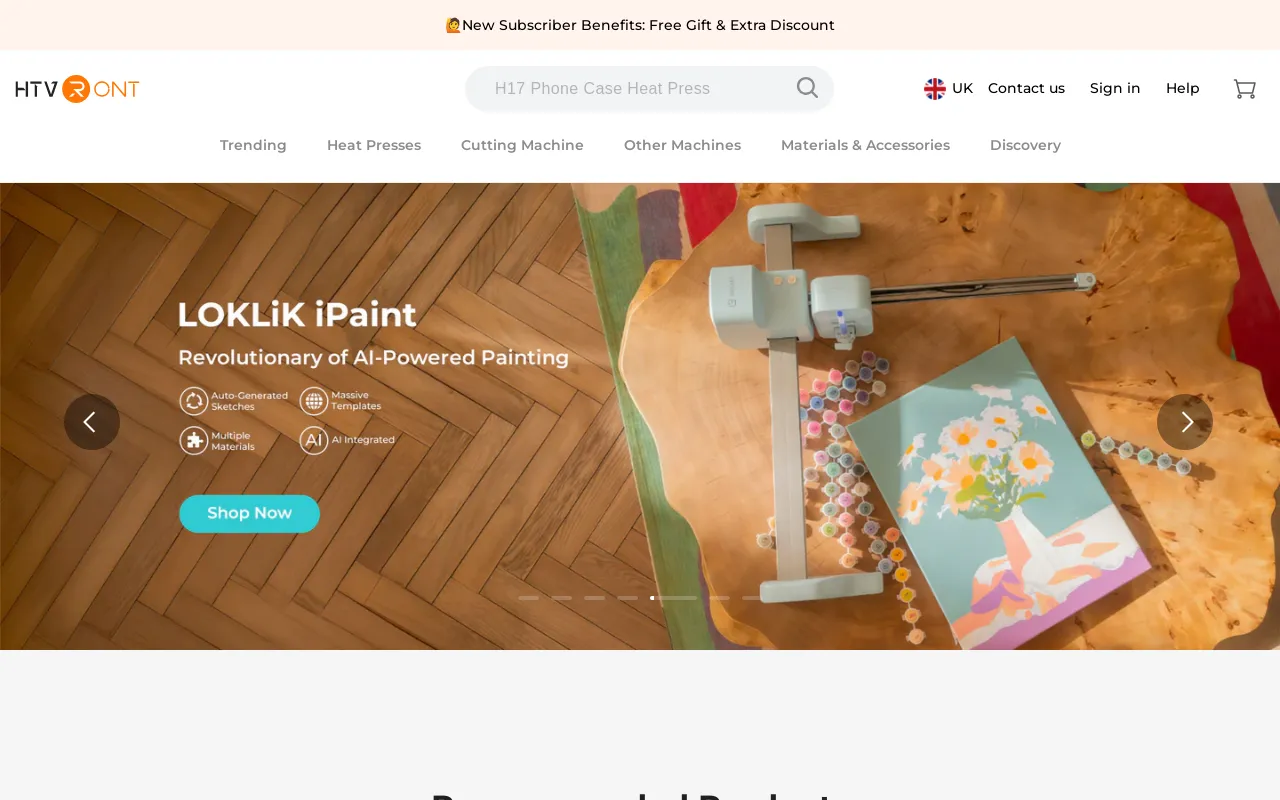Expand the Heat Presses menu
Screen dimensions: 1280x800
tap(374, 145)
